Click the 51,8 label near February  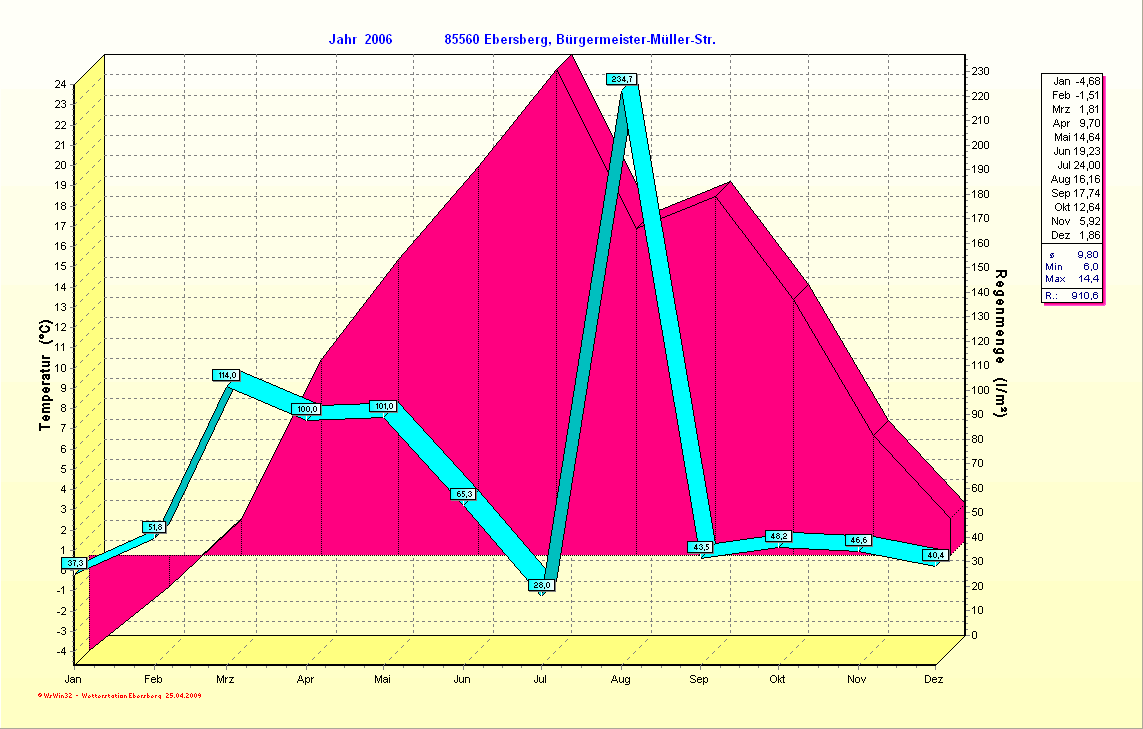(x=155, y=527)
